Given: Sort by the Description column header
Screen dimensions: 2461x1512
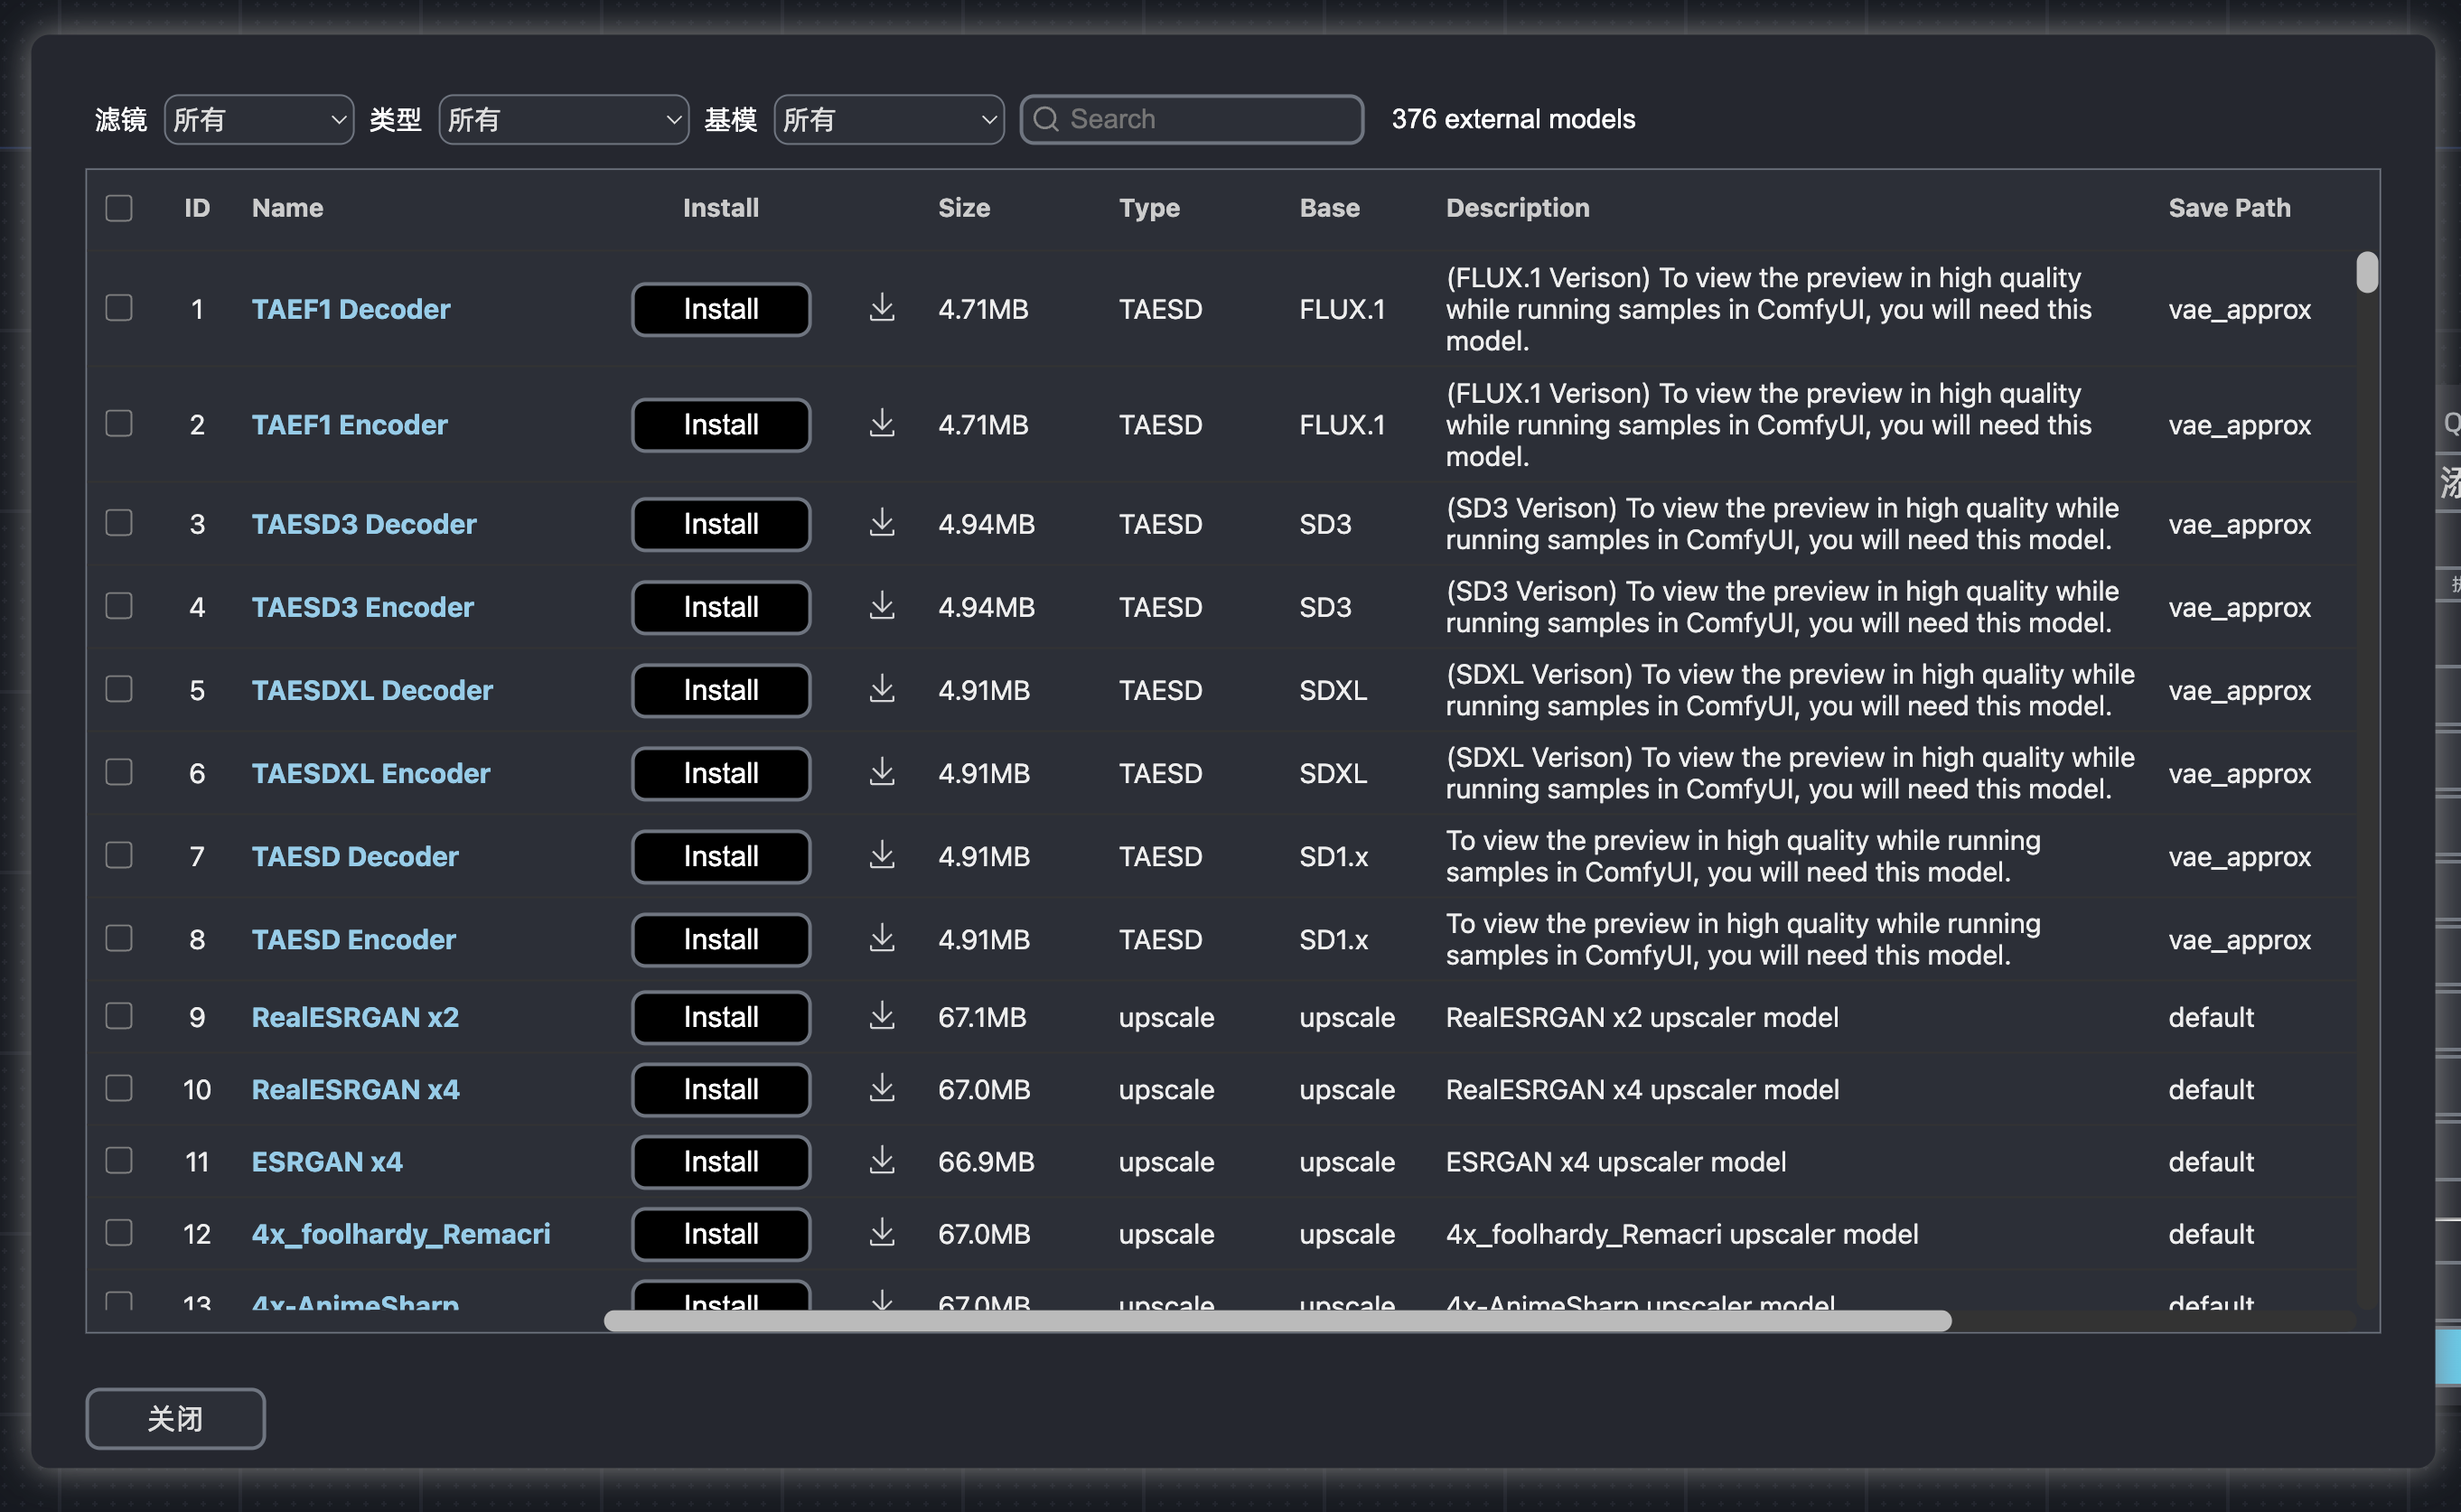Looking at the screenshot, I should pos(1517,207).
